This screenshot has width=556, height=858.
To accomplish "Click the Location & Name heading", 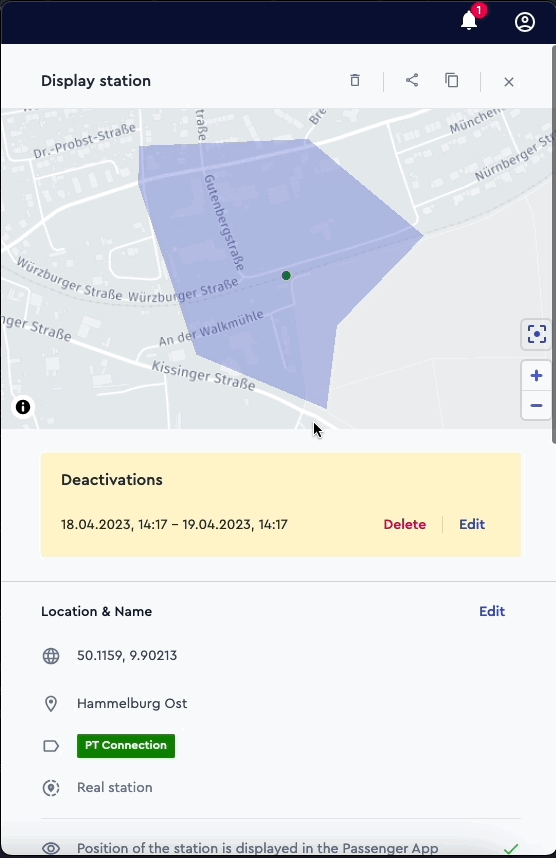I will (x=96, y=611).
